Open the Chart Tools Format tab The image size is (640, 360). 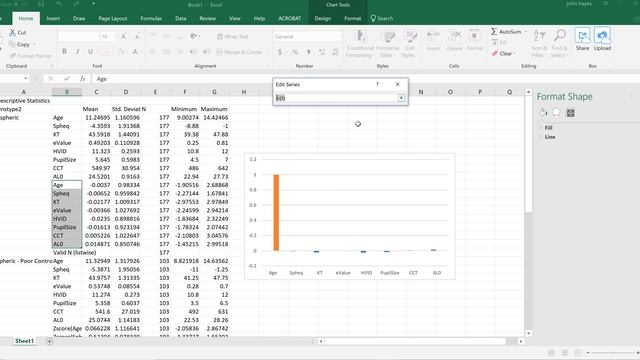(x=353, y=18)
